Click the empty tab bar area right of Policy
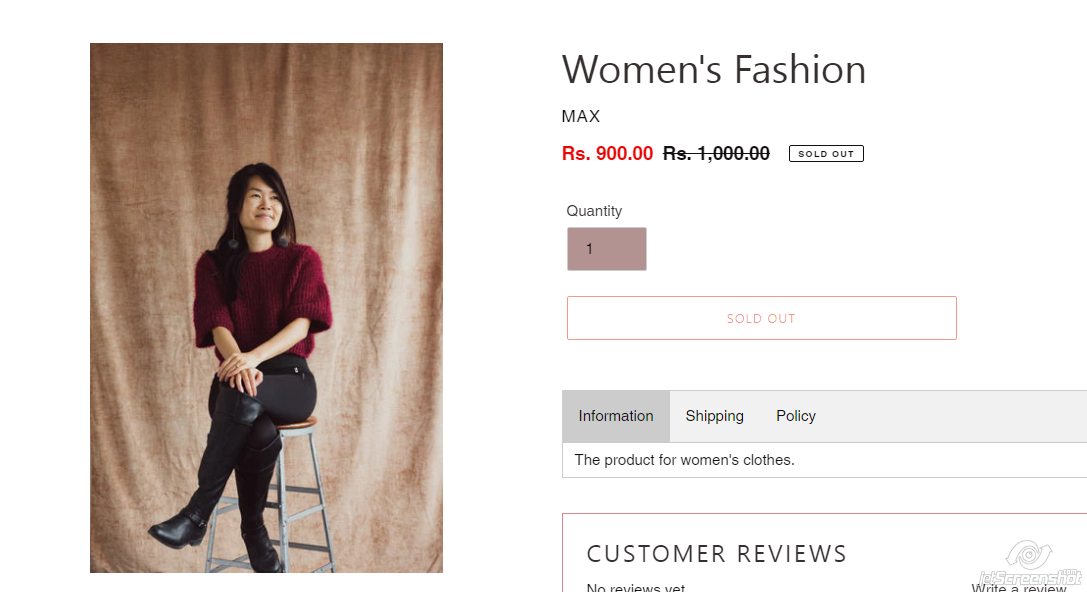The image size is (1087, 592). click(x=950, y=416)
